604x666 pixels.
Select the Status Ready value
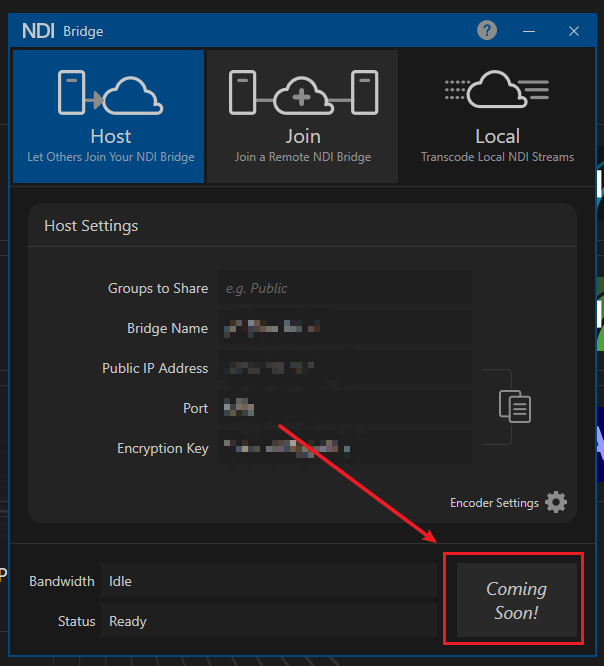pyautogui.click(x=269, y=621)
